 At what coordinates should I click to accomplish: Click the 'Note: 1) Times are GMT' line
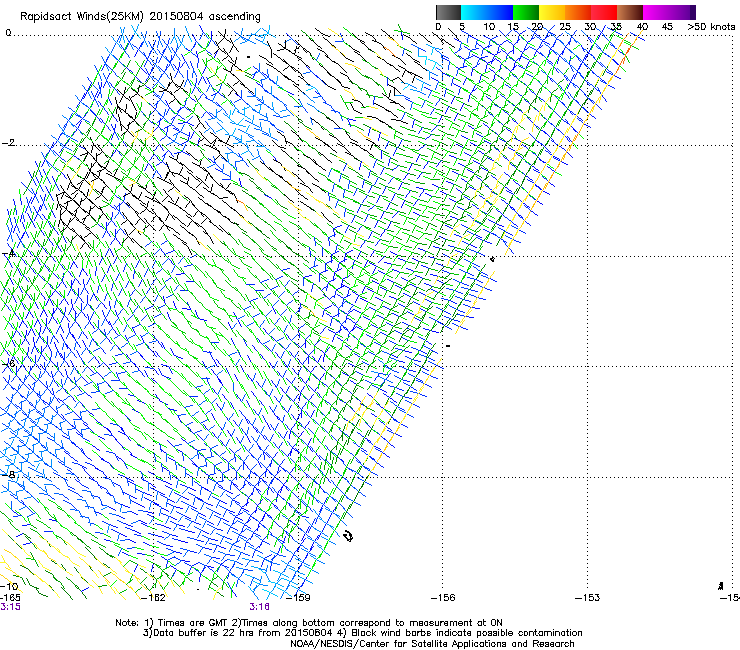(309, 623)
